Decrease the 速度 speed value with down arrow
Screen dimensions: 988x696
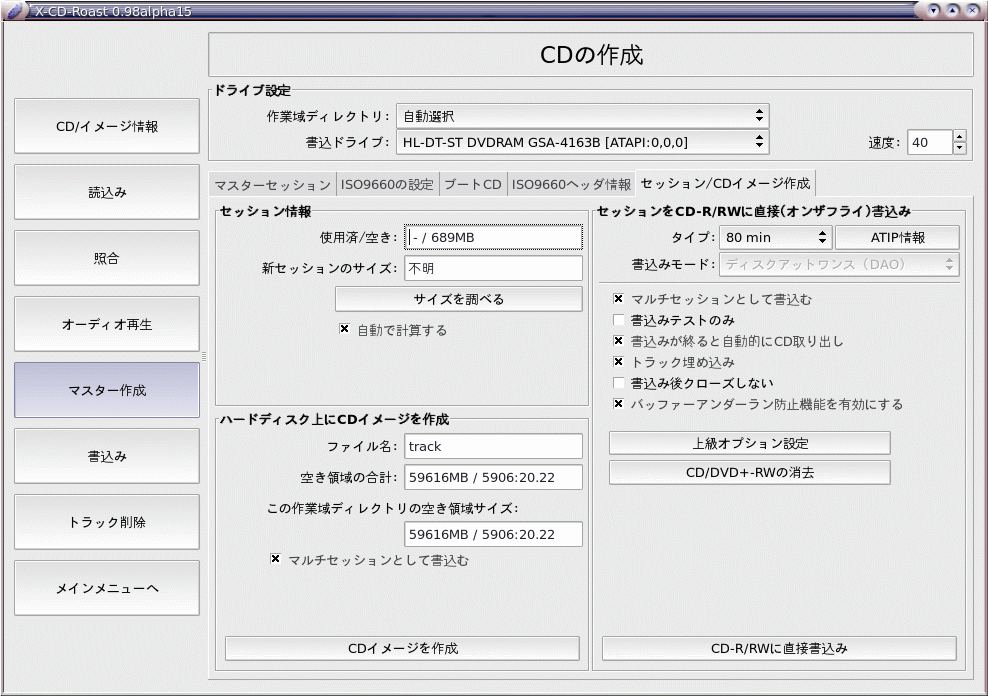[960, 148]
